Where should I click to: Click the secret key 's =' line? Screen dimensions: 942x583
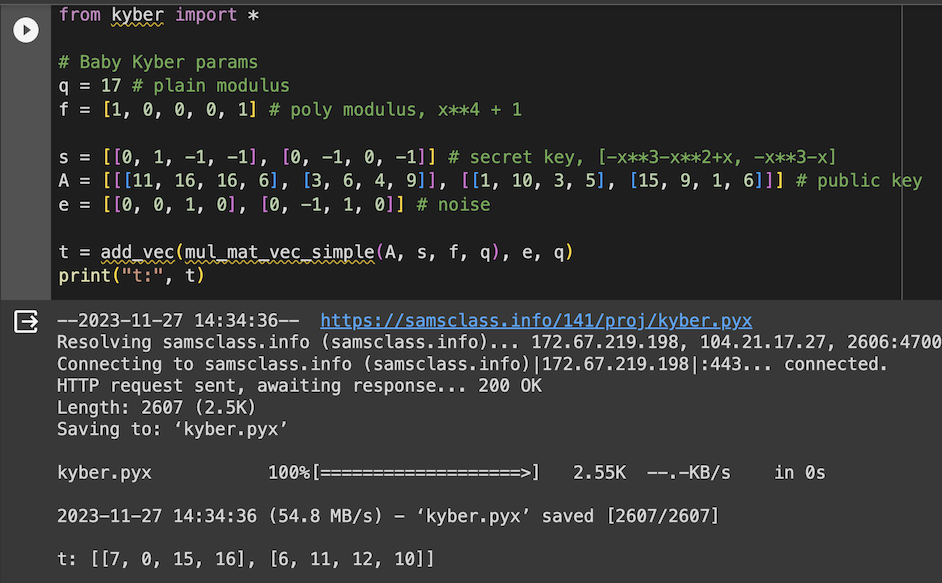tap(447, 157)
